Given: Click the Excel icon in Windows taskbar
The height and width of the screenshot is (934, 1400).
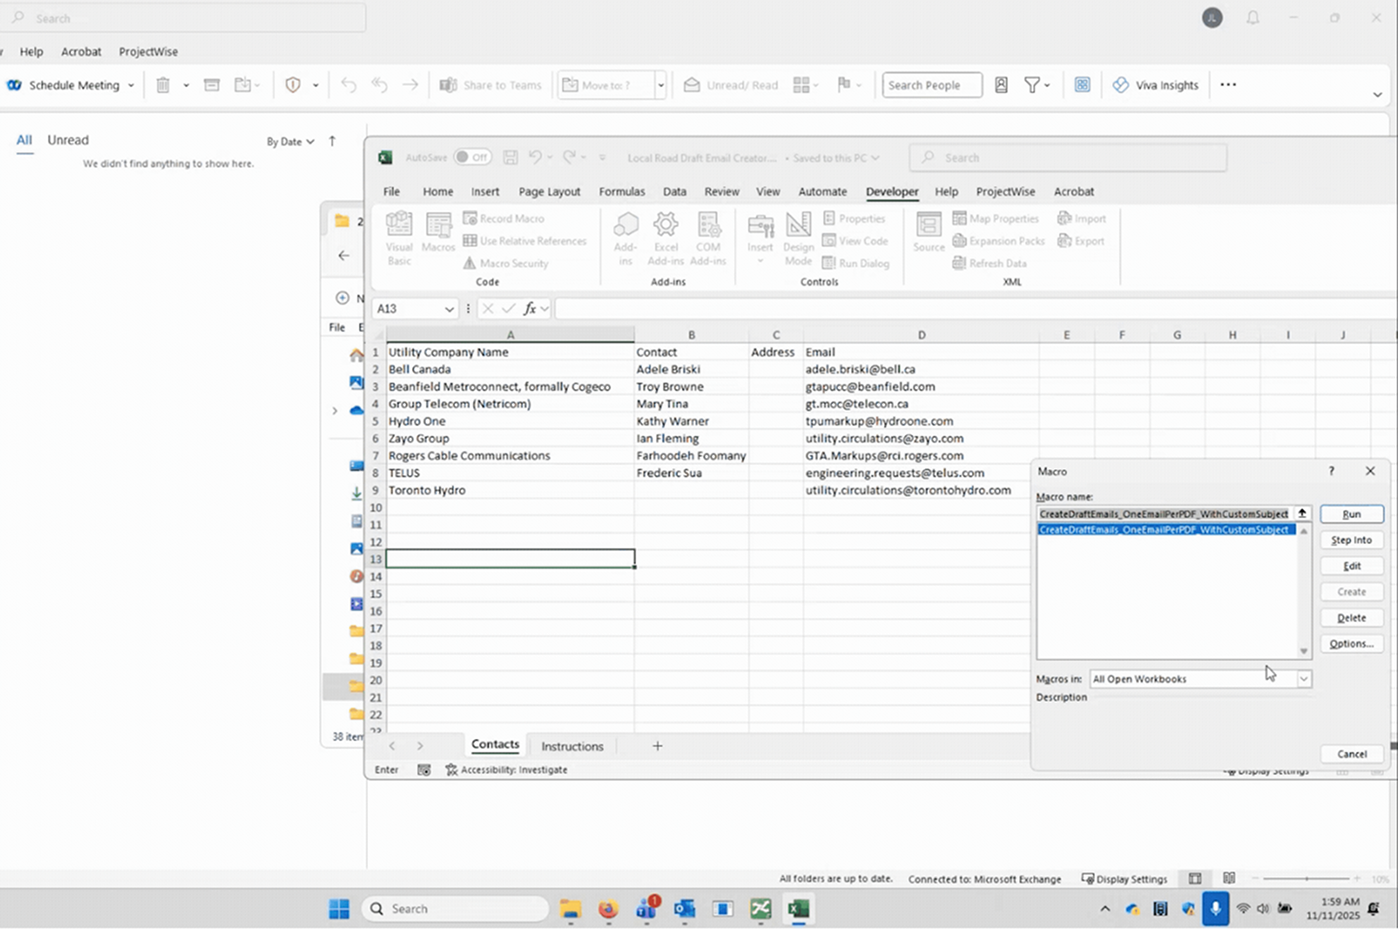Looking at the screenshot, I should [798, 909].
